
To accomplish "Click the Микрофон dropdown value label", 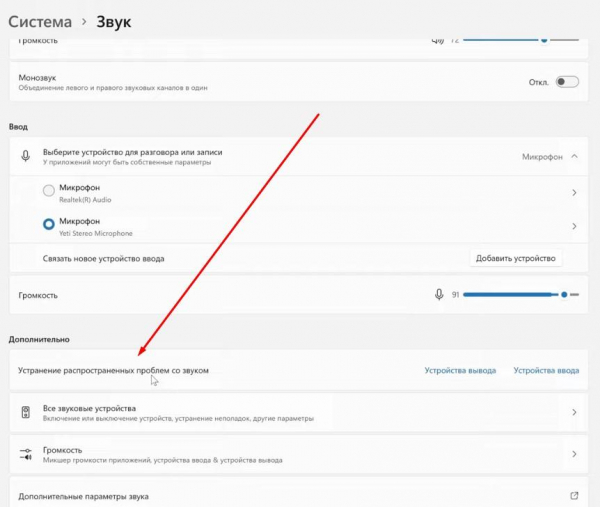I will coord(542,157).
